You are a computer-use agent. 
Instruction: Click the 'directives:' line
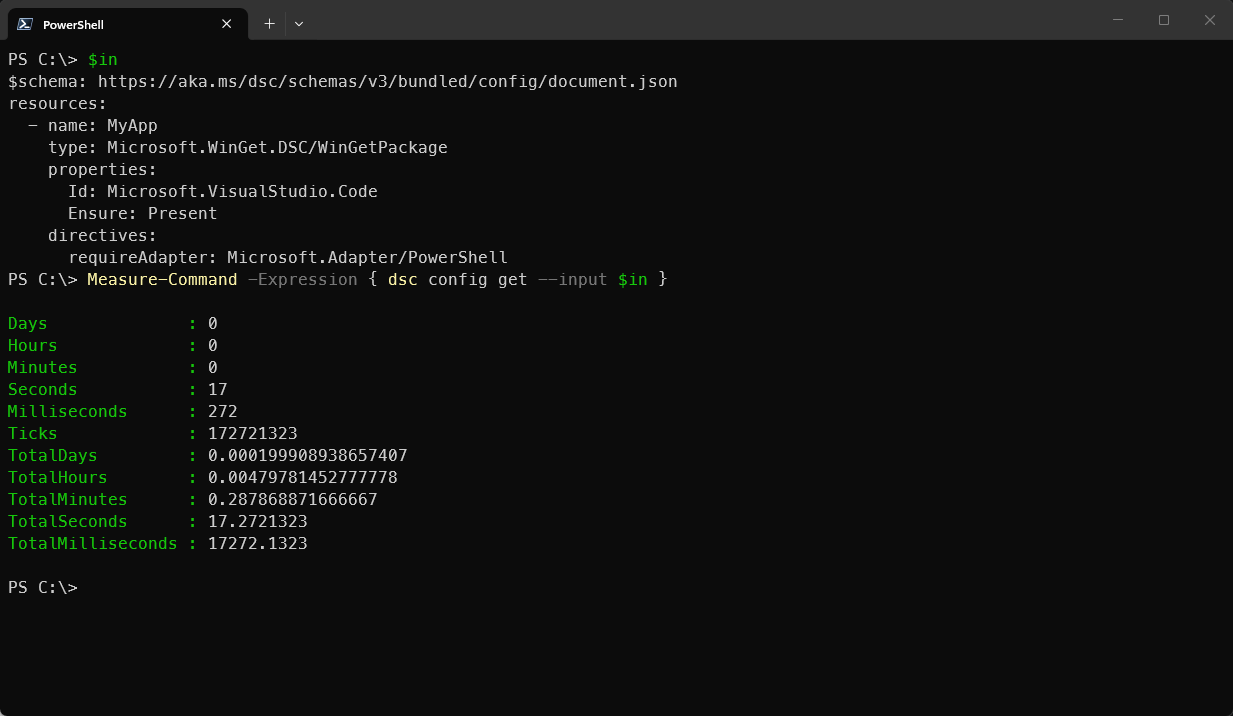click(103, 235)
